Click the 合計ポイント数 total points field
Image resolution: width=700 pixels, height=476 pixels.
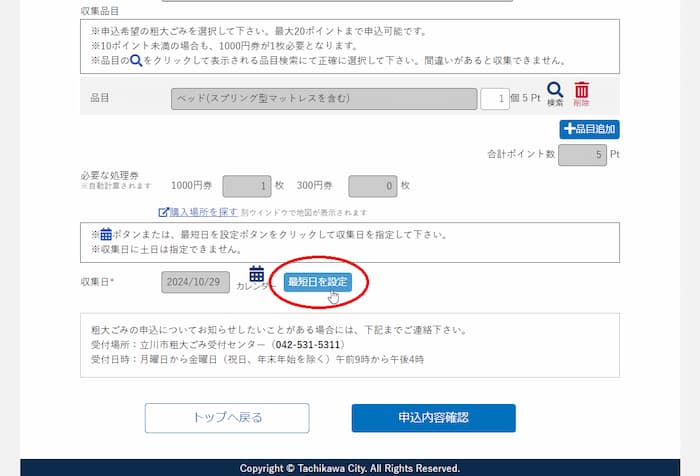(582, 155)
